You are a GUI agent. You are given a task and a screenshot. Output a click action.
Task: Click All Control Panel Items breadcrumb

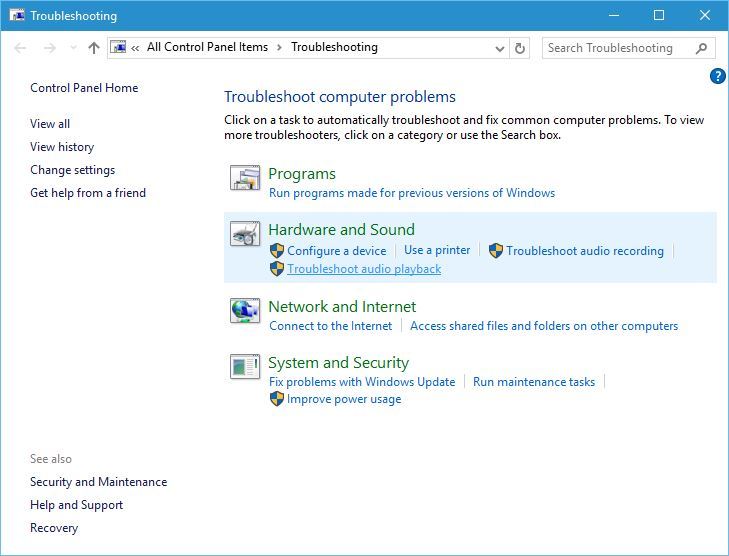(207, 47)
